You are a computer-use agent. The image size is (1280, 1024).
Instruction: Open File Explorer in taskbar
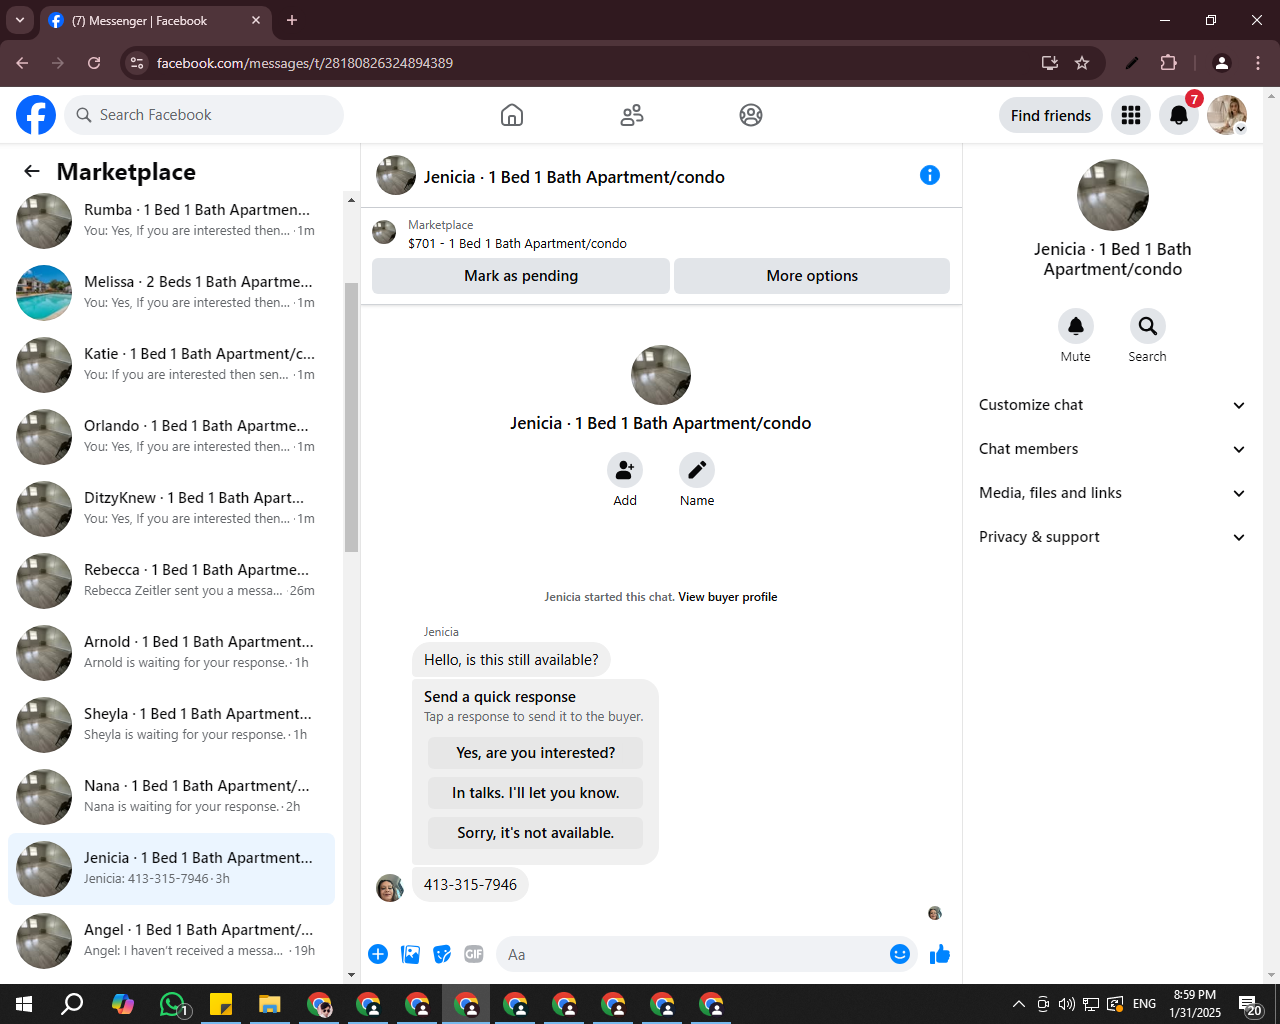(270, 1004)
